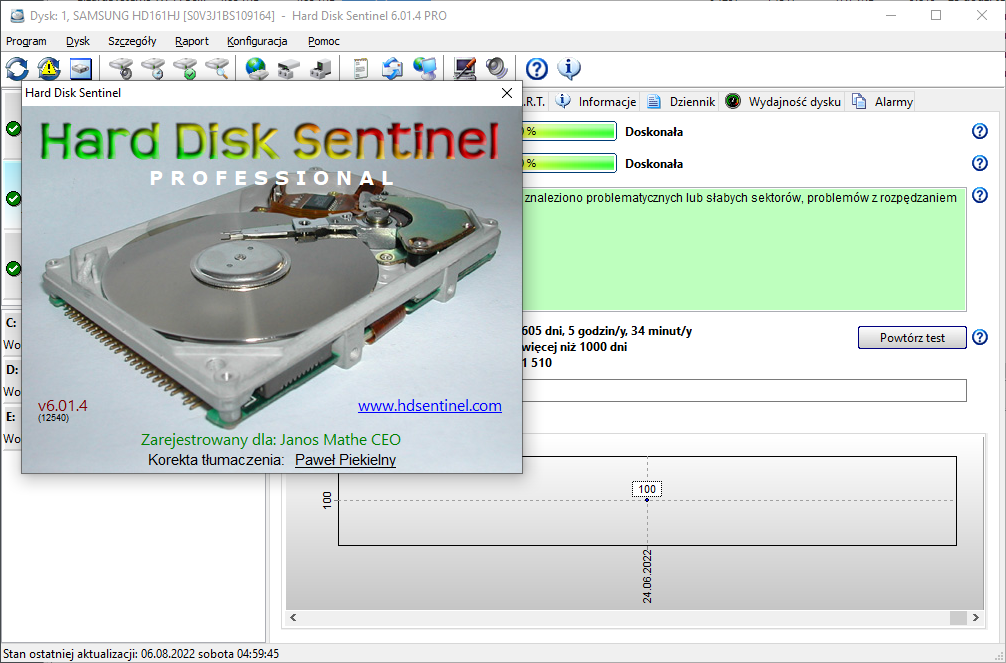Open the Szczegóły menu
This screenshot has height=663, width=1006.
pos(132,41)
